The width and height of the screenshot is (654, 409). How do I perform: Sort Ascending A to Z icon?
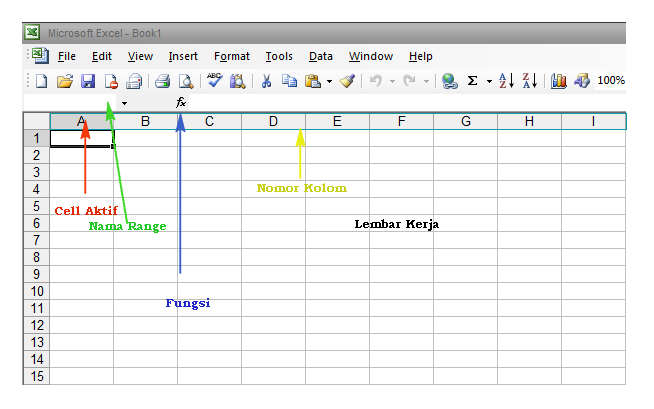click(x=506, y=80)
